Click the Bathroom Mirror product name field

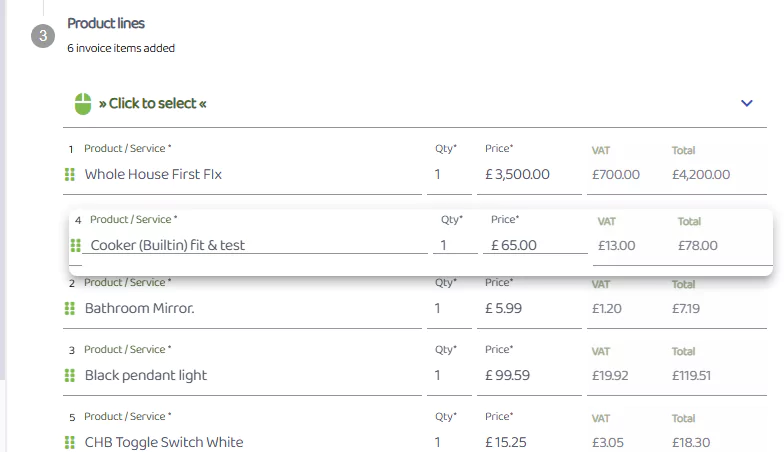coord(252,308)
